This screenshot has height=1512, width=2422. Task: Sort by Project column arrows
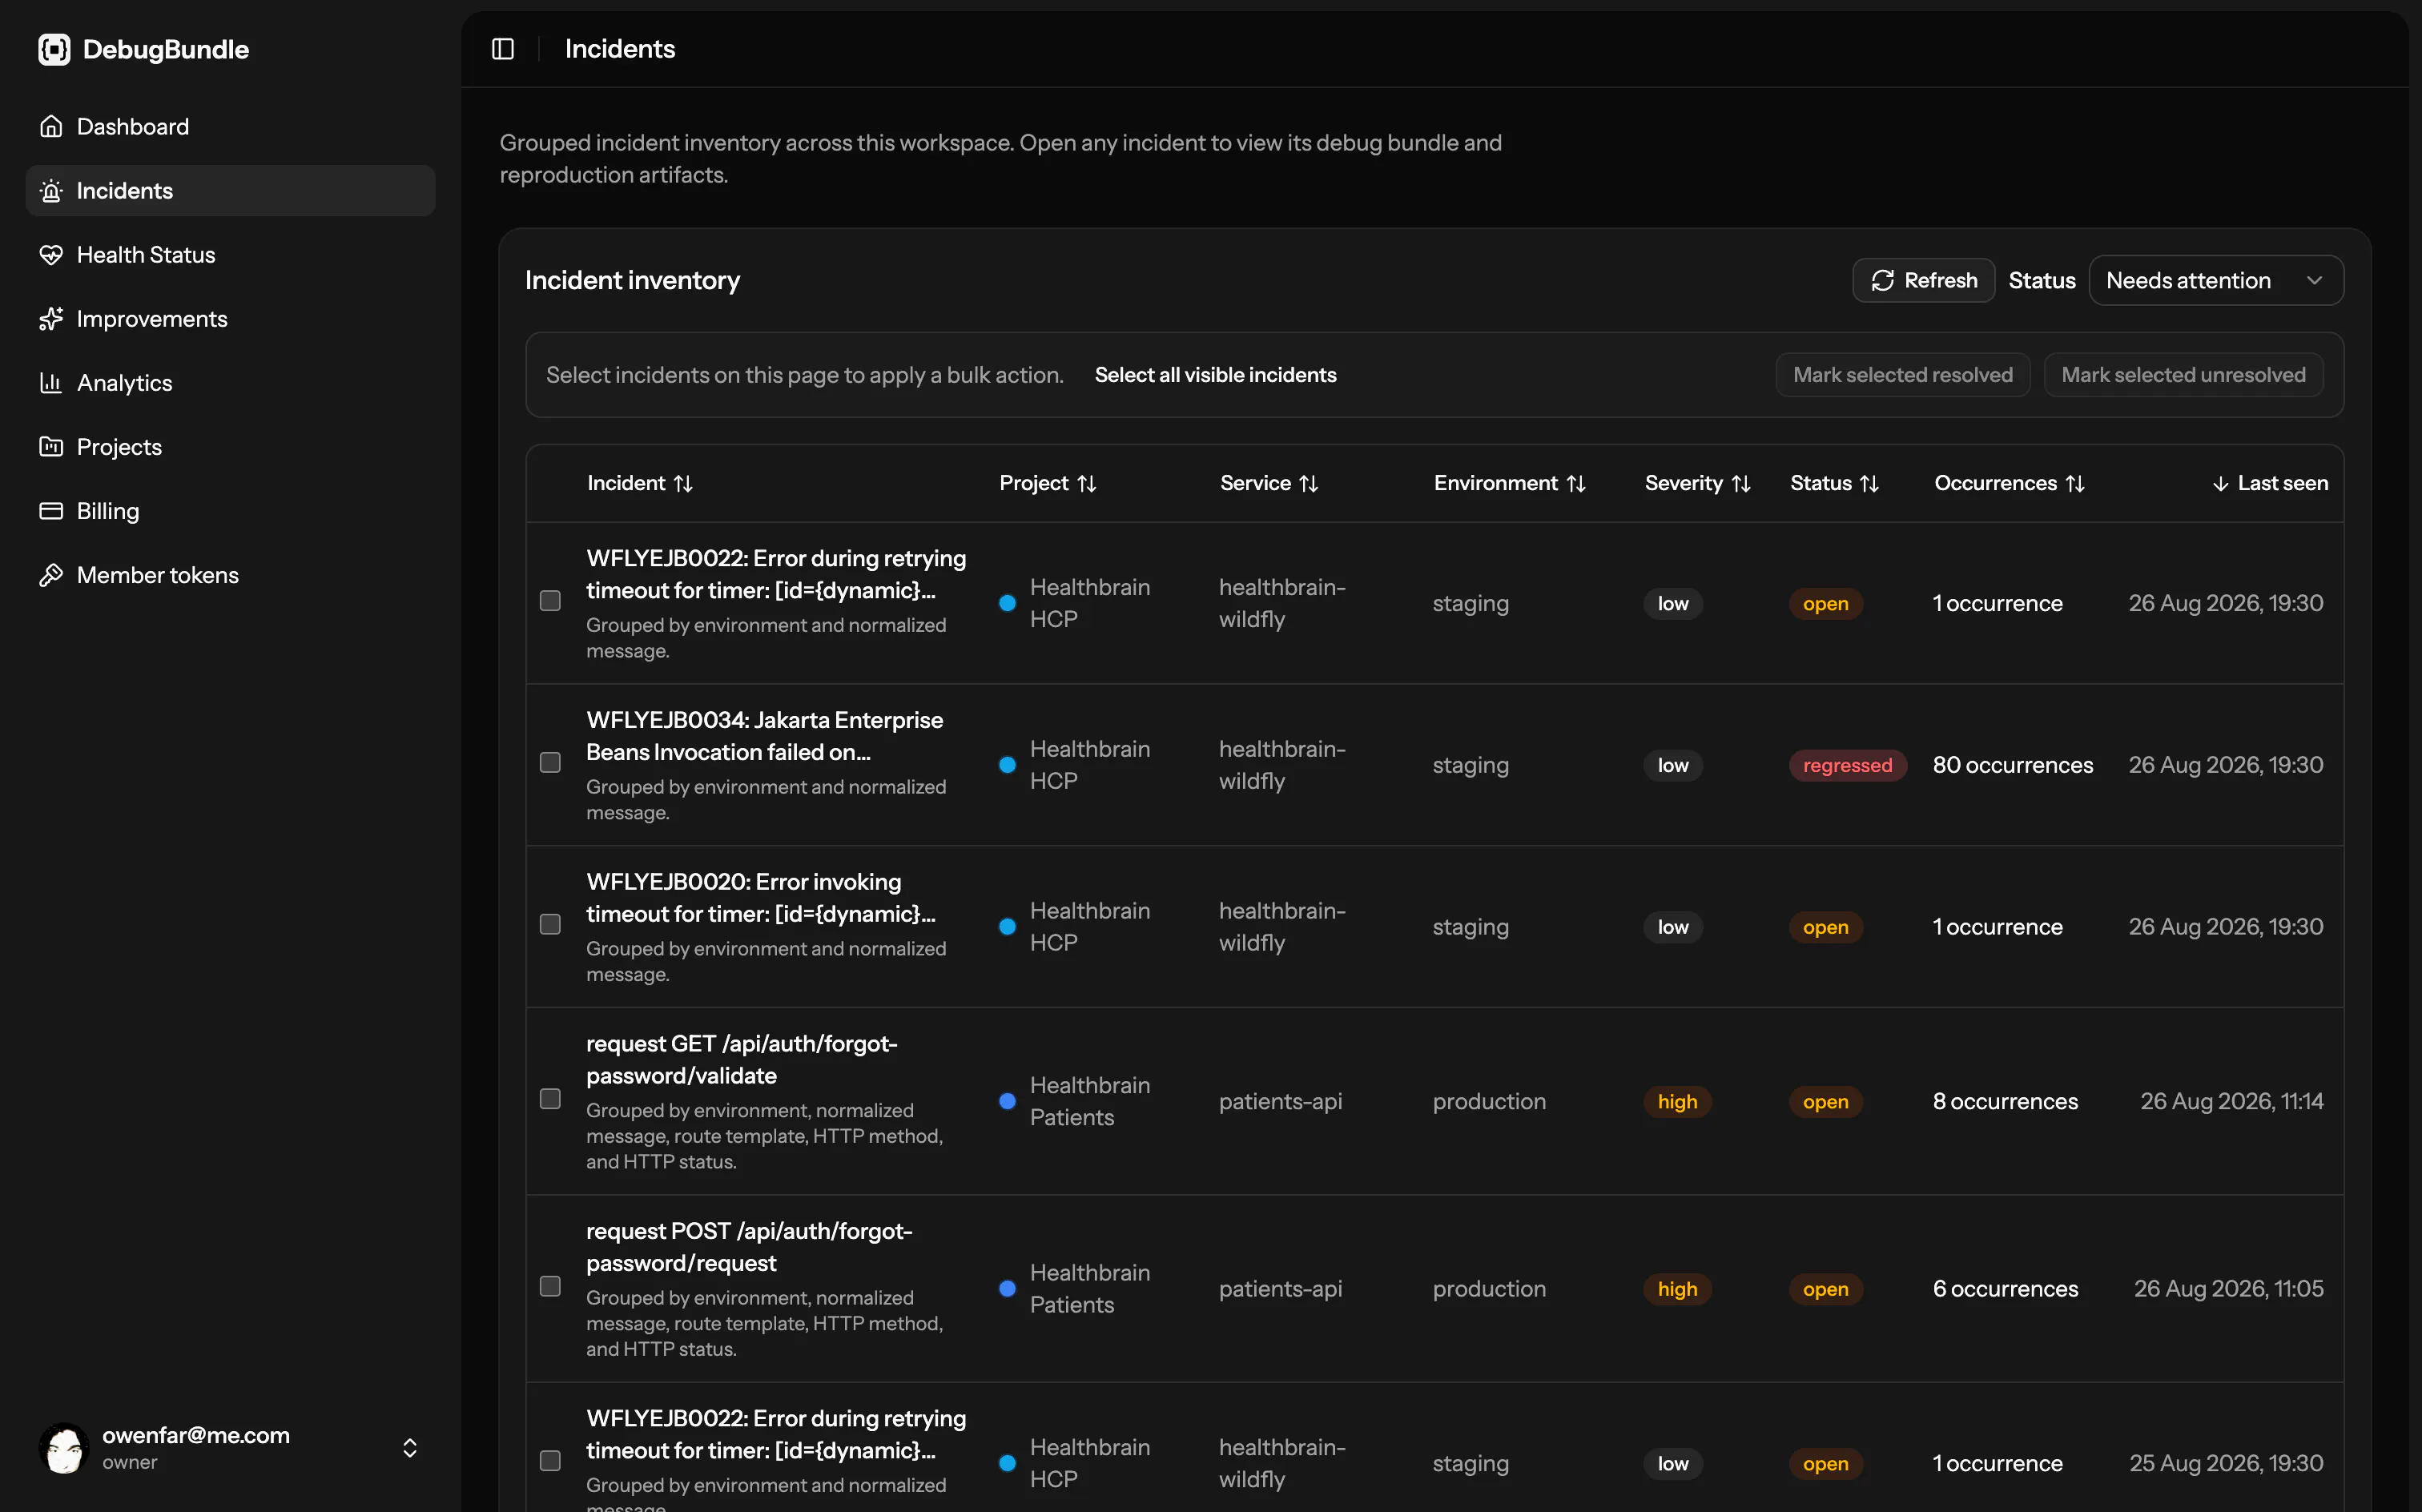coord(1087,484)
